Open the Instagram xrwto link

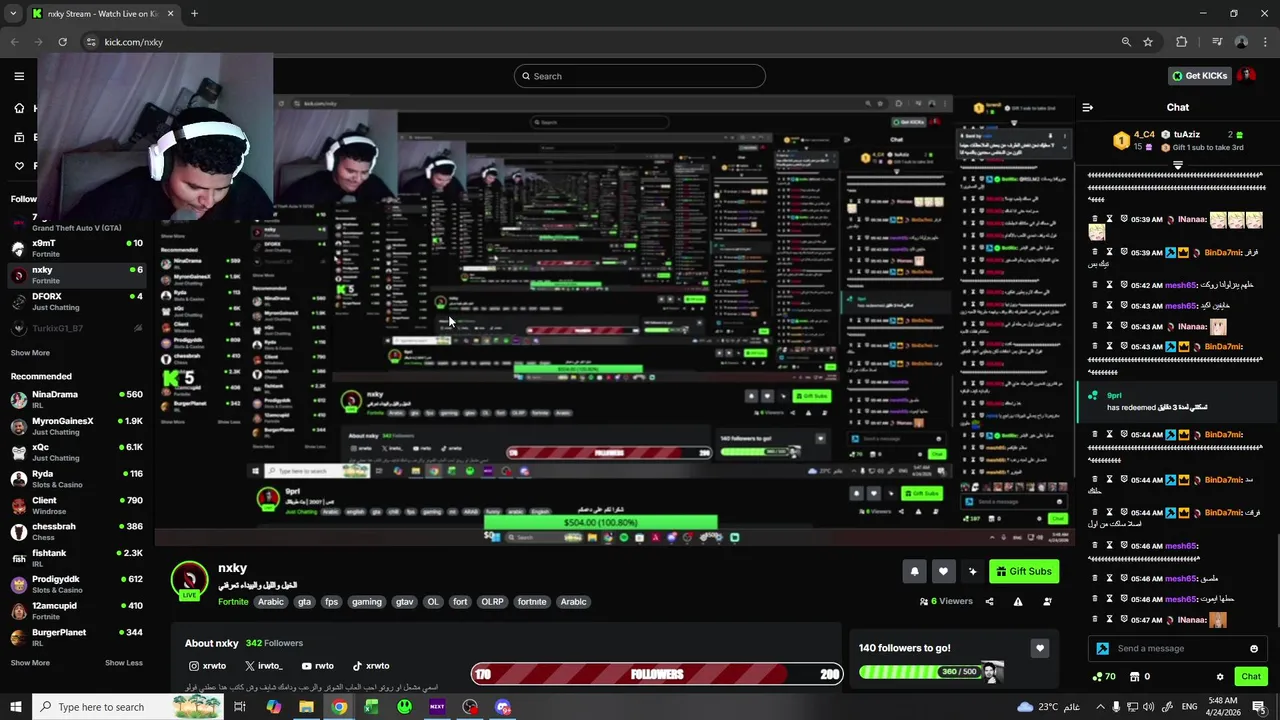[208, 666]
